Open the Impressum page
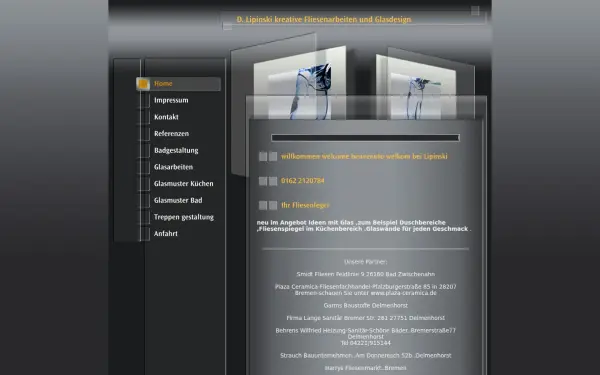Viewport: 600px width, 375px height. [x=171, y=100]
